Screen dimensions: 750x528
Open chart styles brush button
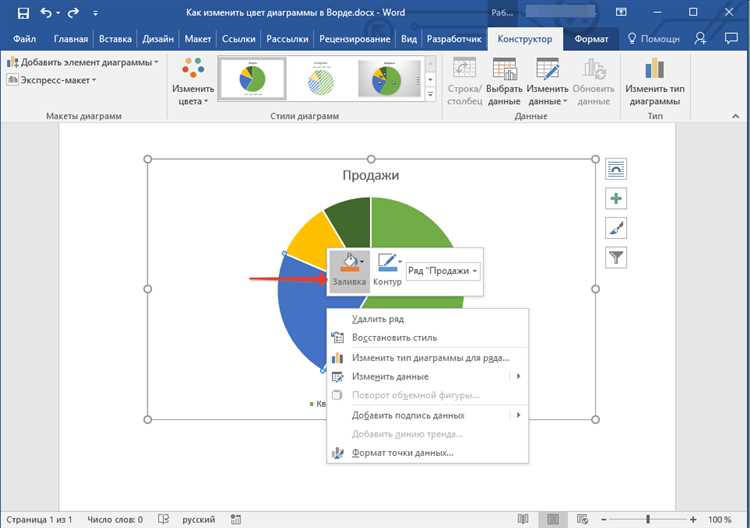tap(616, 228)
